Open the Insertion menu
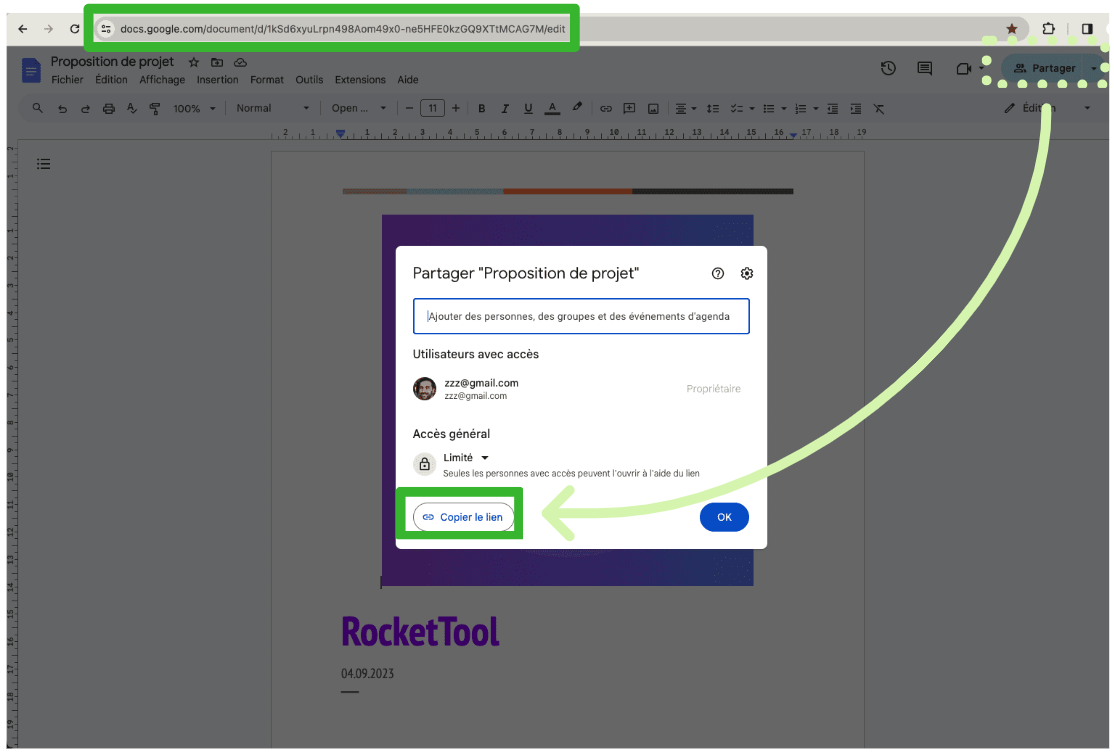Viewport: 1114px width, 753px height. (x=217, y=80)
